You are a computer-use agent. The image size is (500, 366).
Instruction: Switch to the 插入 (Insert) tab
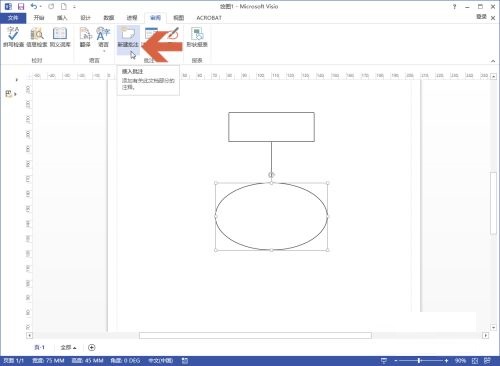(62, 18)
